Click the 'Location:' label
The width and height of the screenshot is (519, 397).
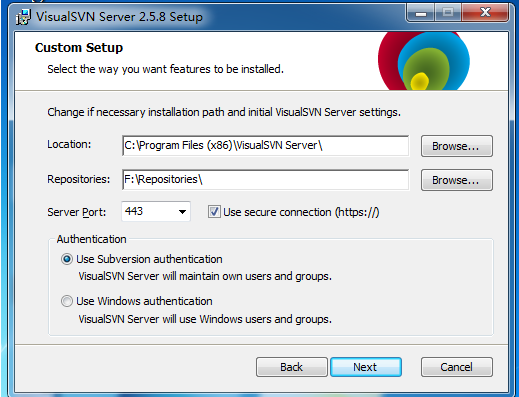69,144
